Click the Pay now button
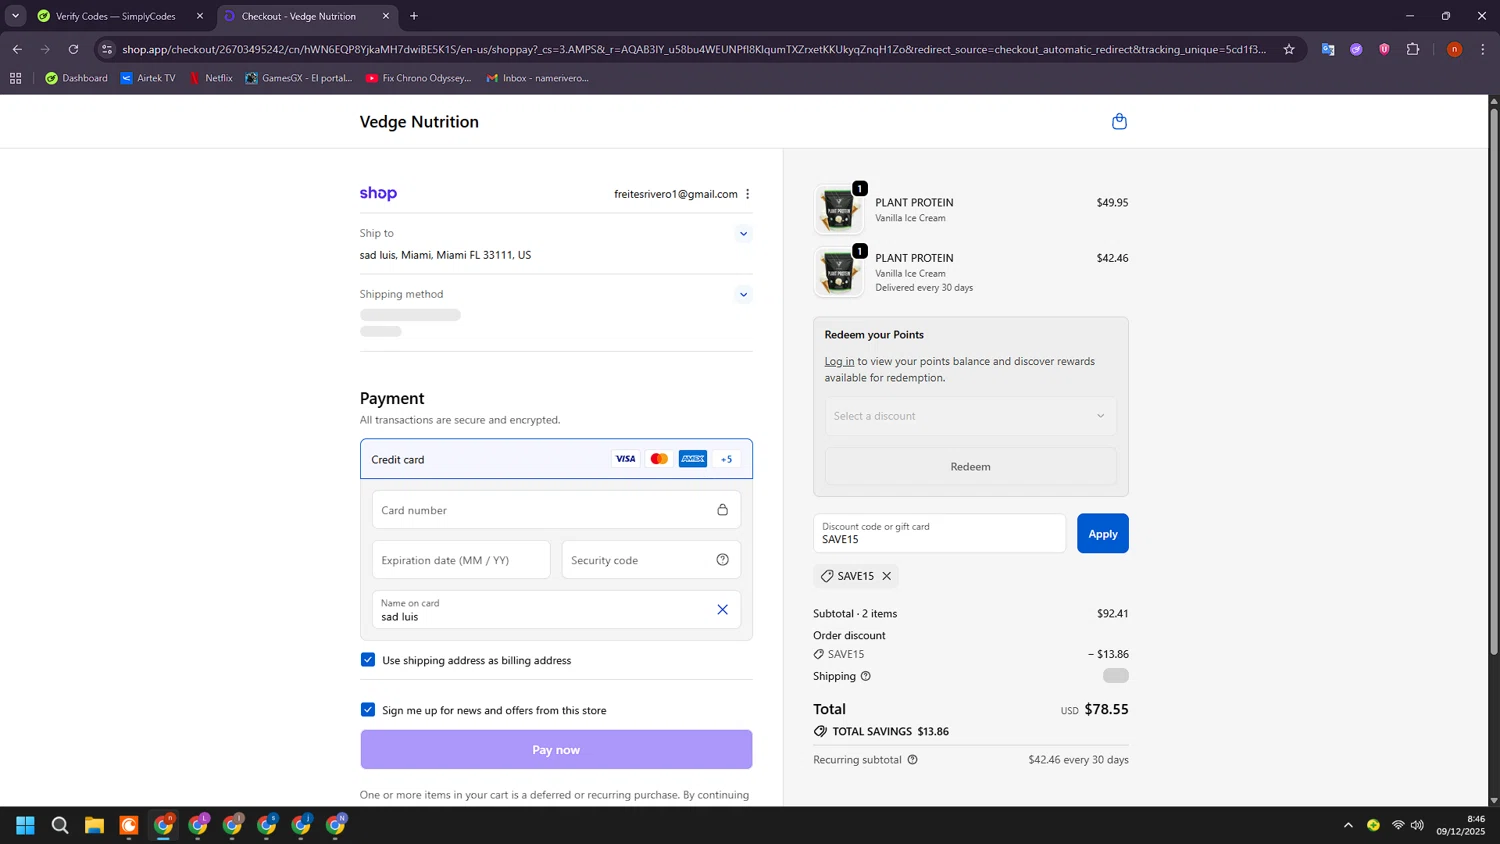Image resolution: width=1500 pixels, height=844 pixels. (556, 750)
